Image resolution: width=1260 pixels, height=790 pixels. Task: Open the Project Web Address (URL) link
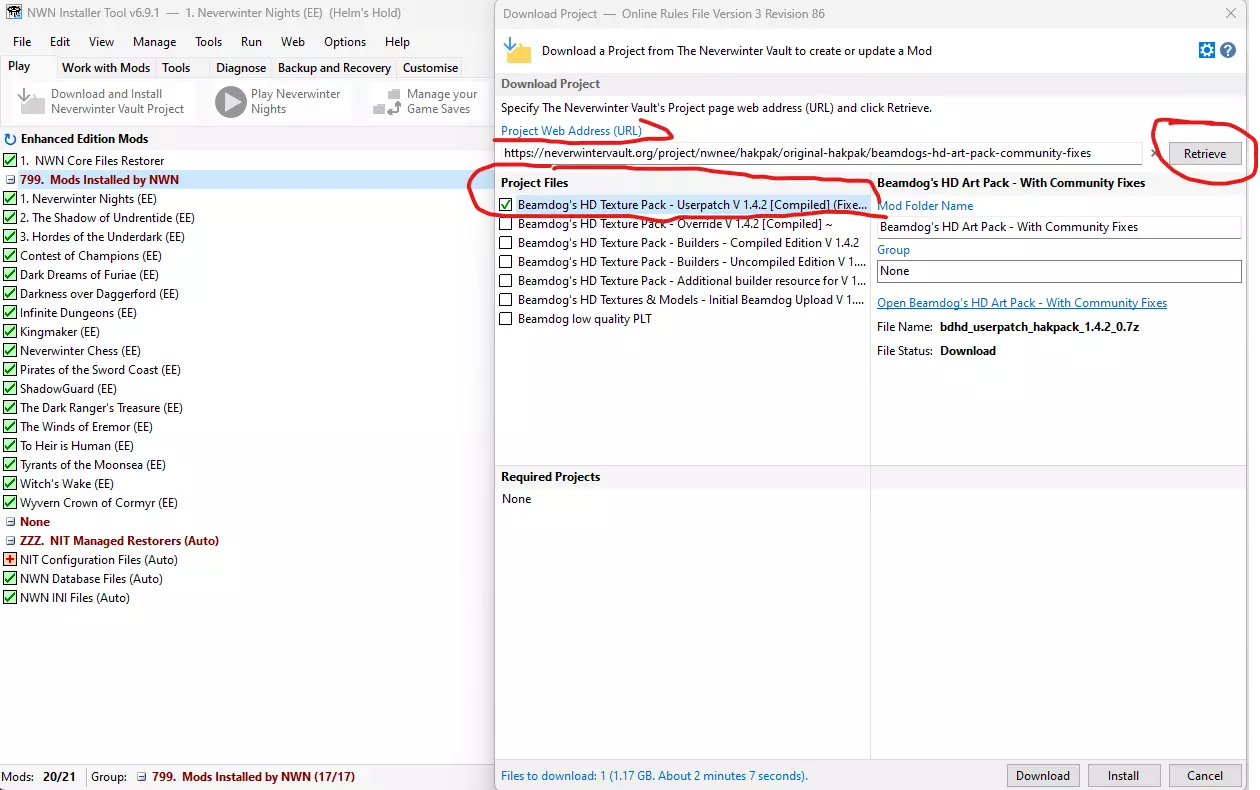pos(571,131)
